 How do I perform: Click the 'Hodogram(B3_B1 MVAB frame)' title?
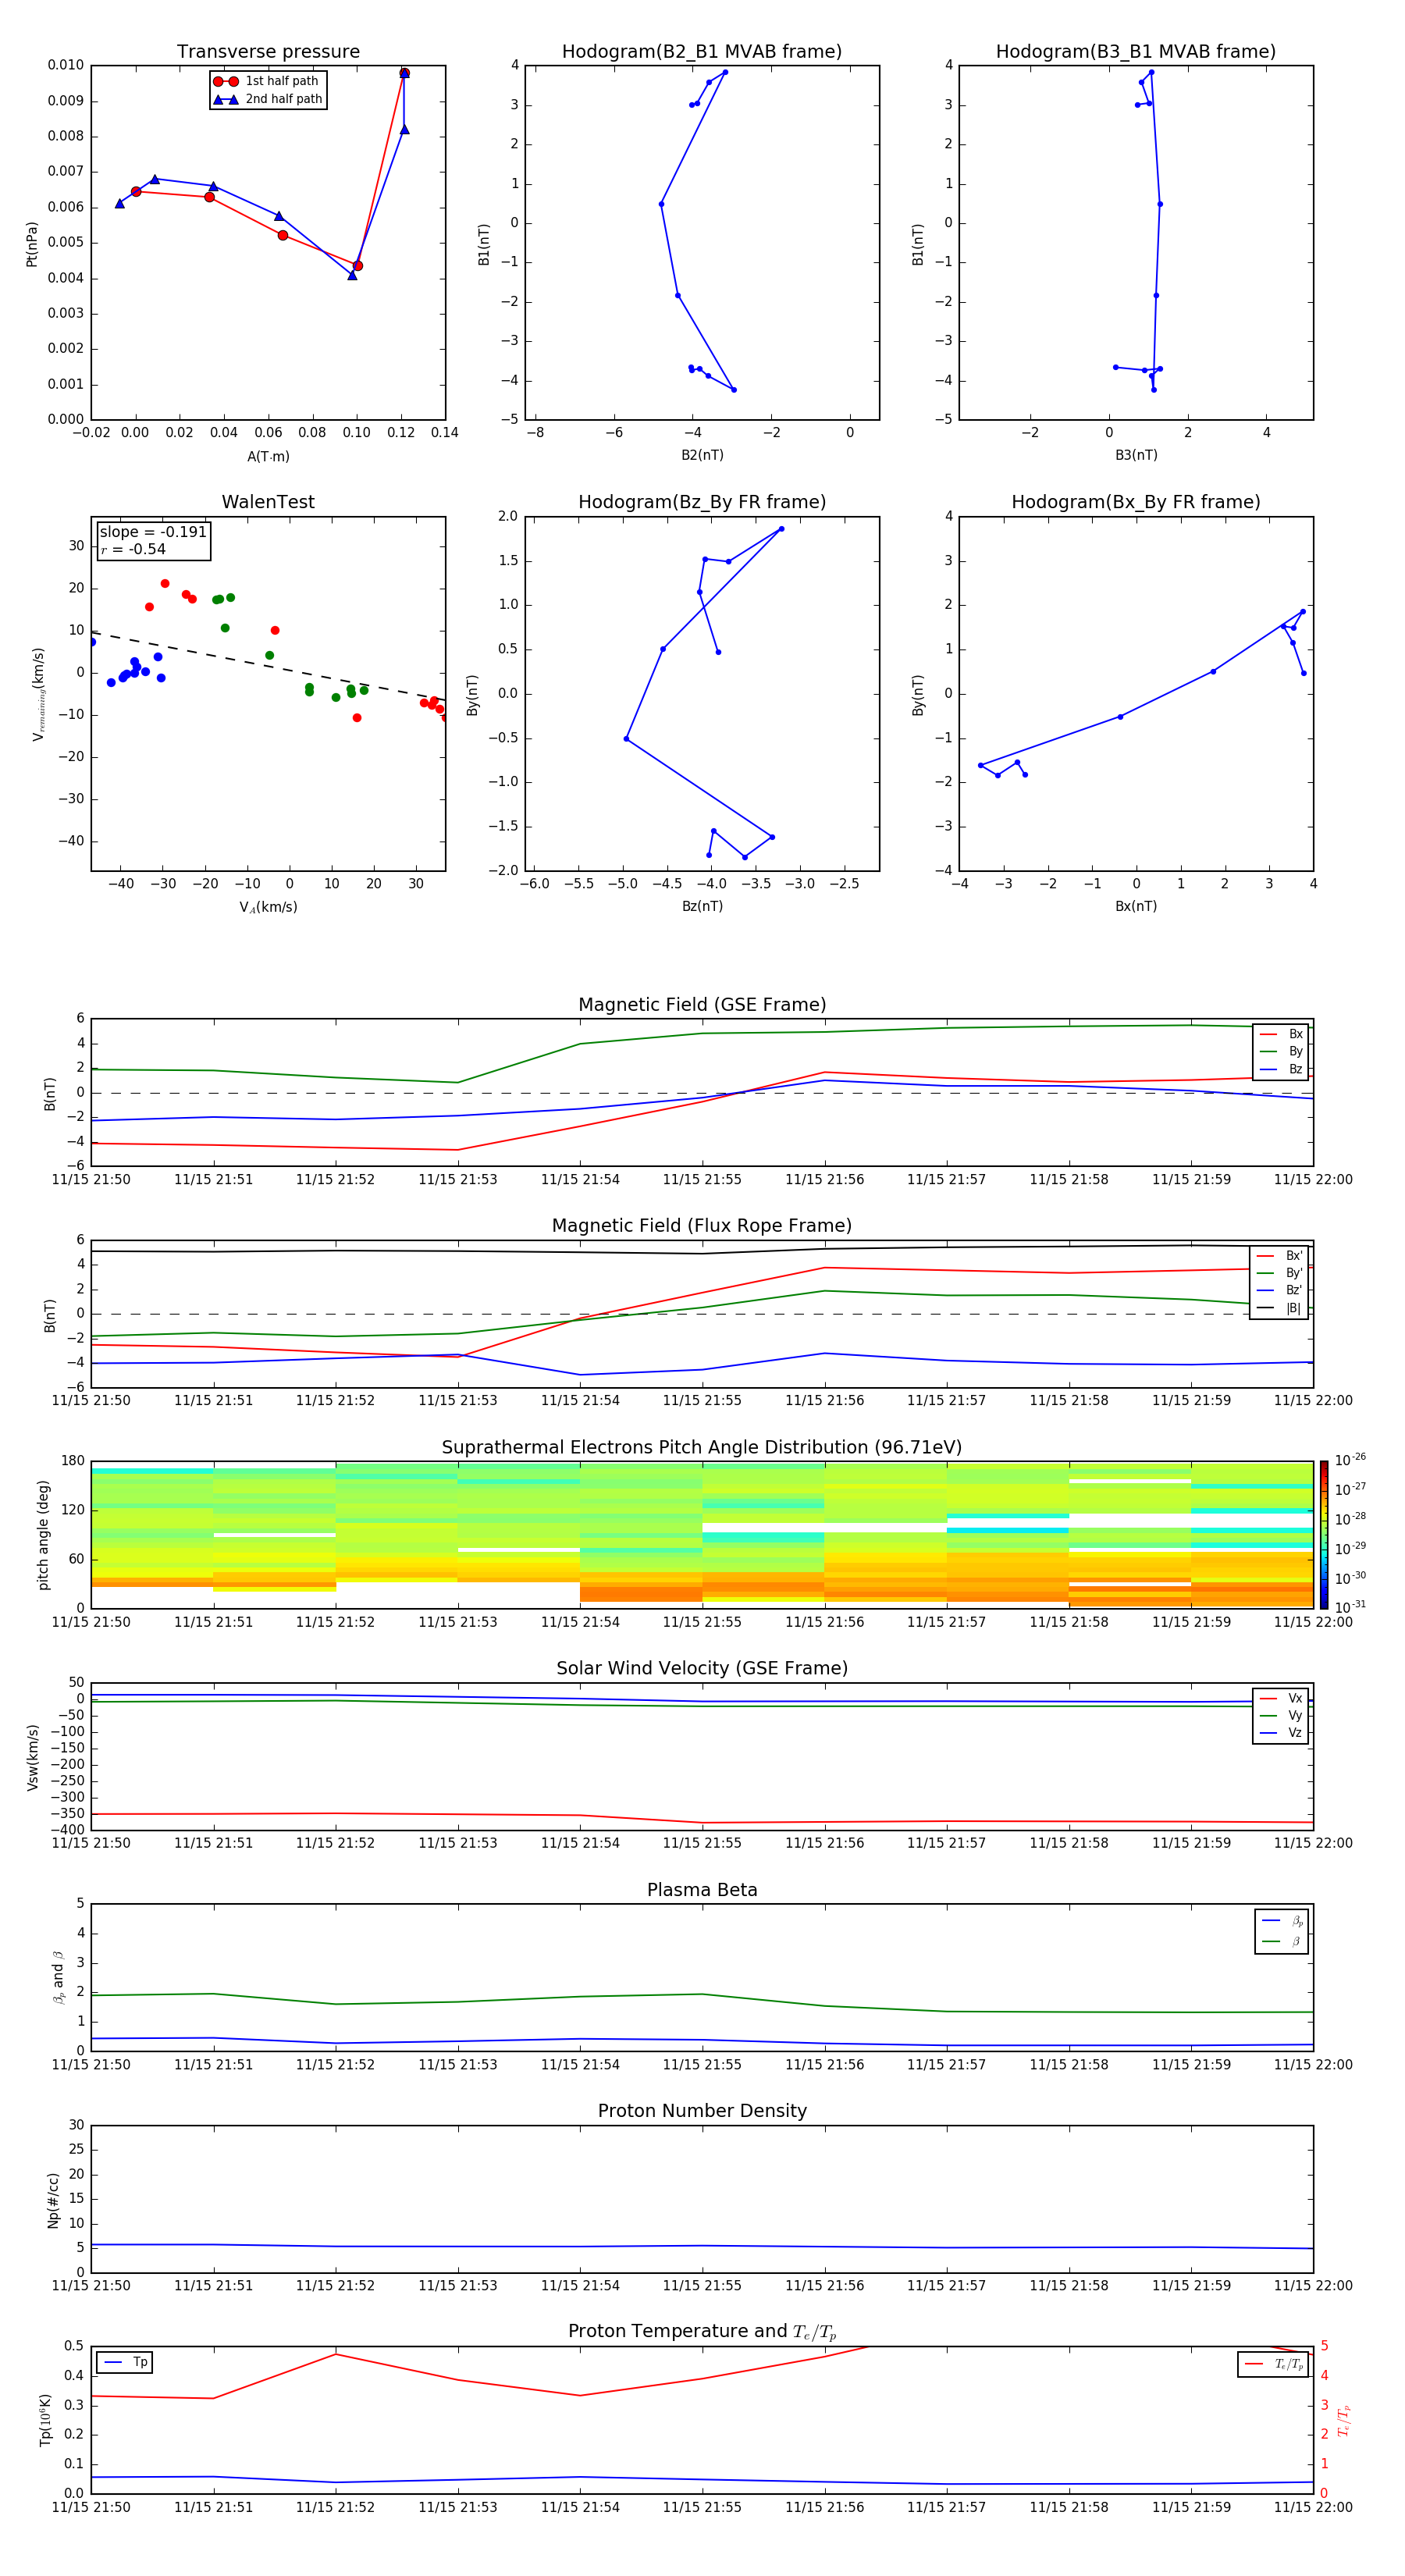1136,52
